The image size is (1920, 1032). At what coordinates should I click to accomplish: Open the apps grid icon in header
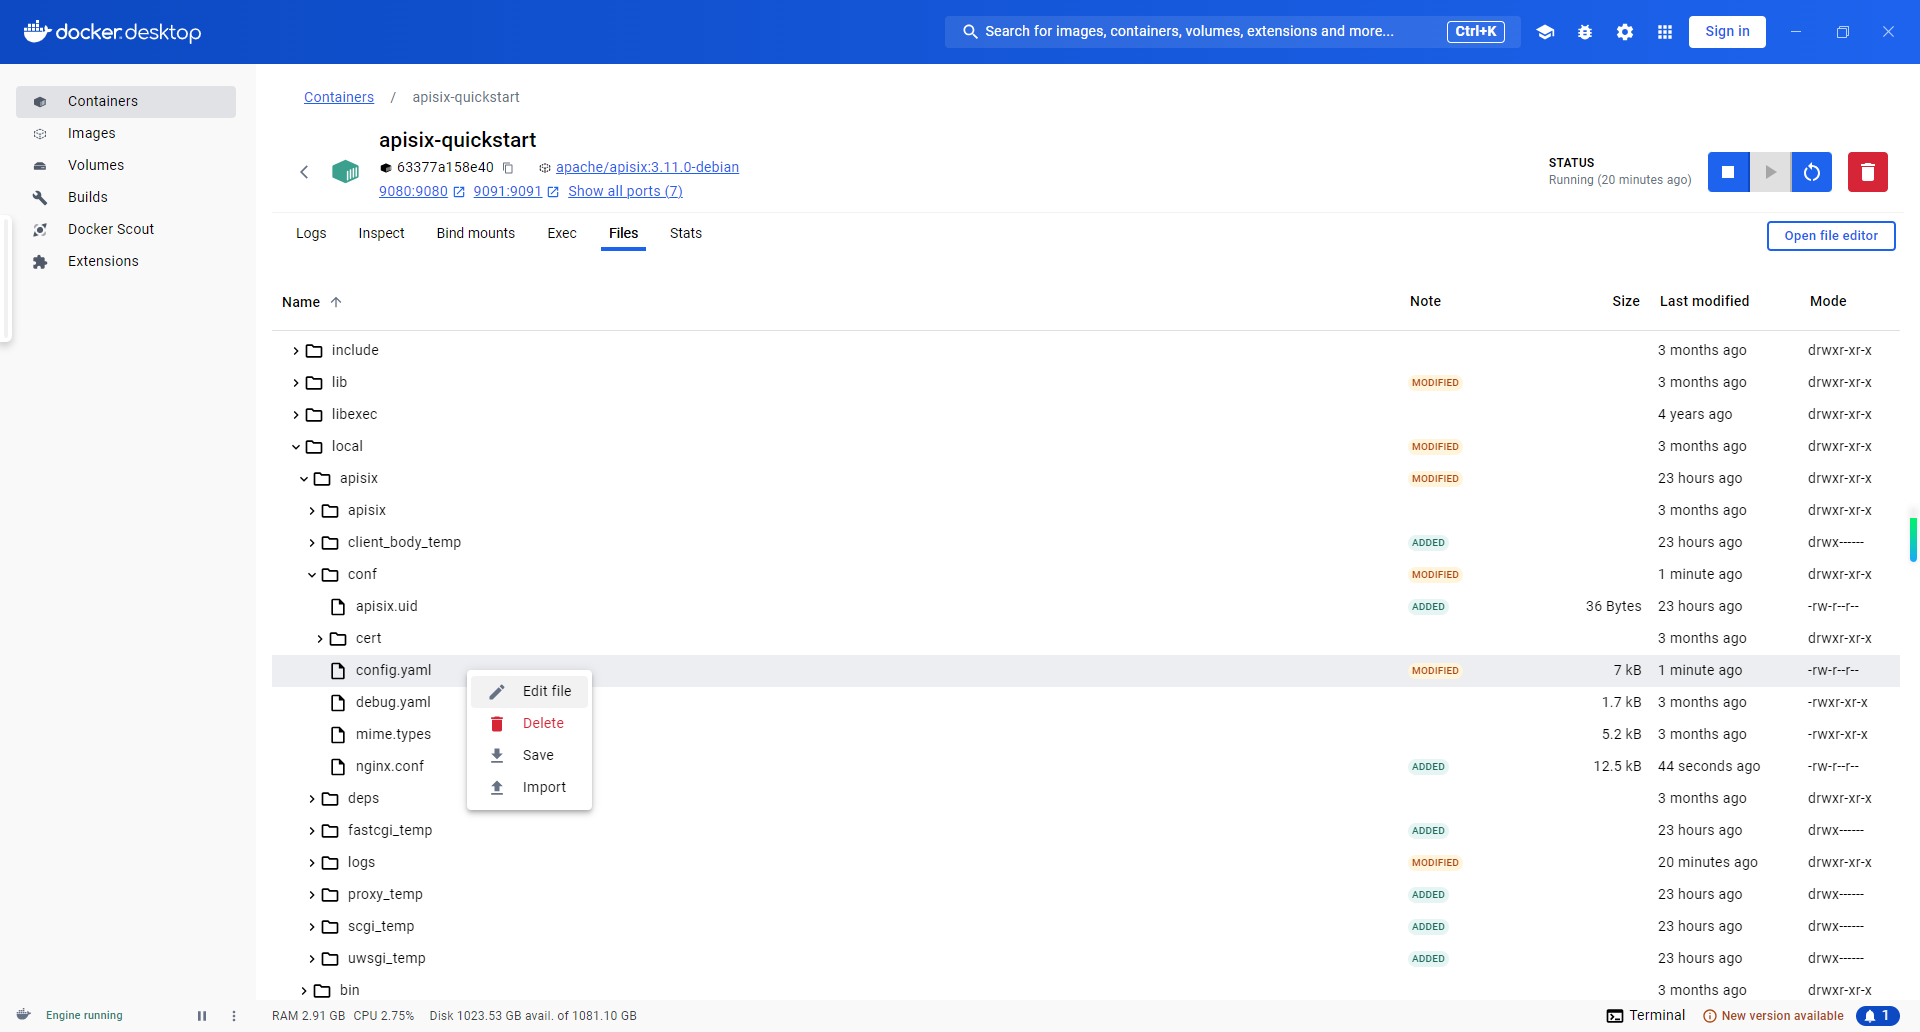tap(1665, 32)
